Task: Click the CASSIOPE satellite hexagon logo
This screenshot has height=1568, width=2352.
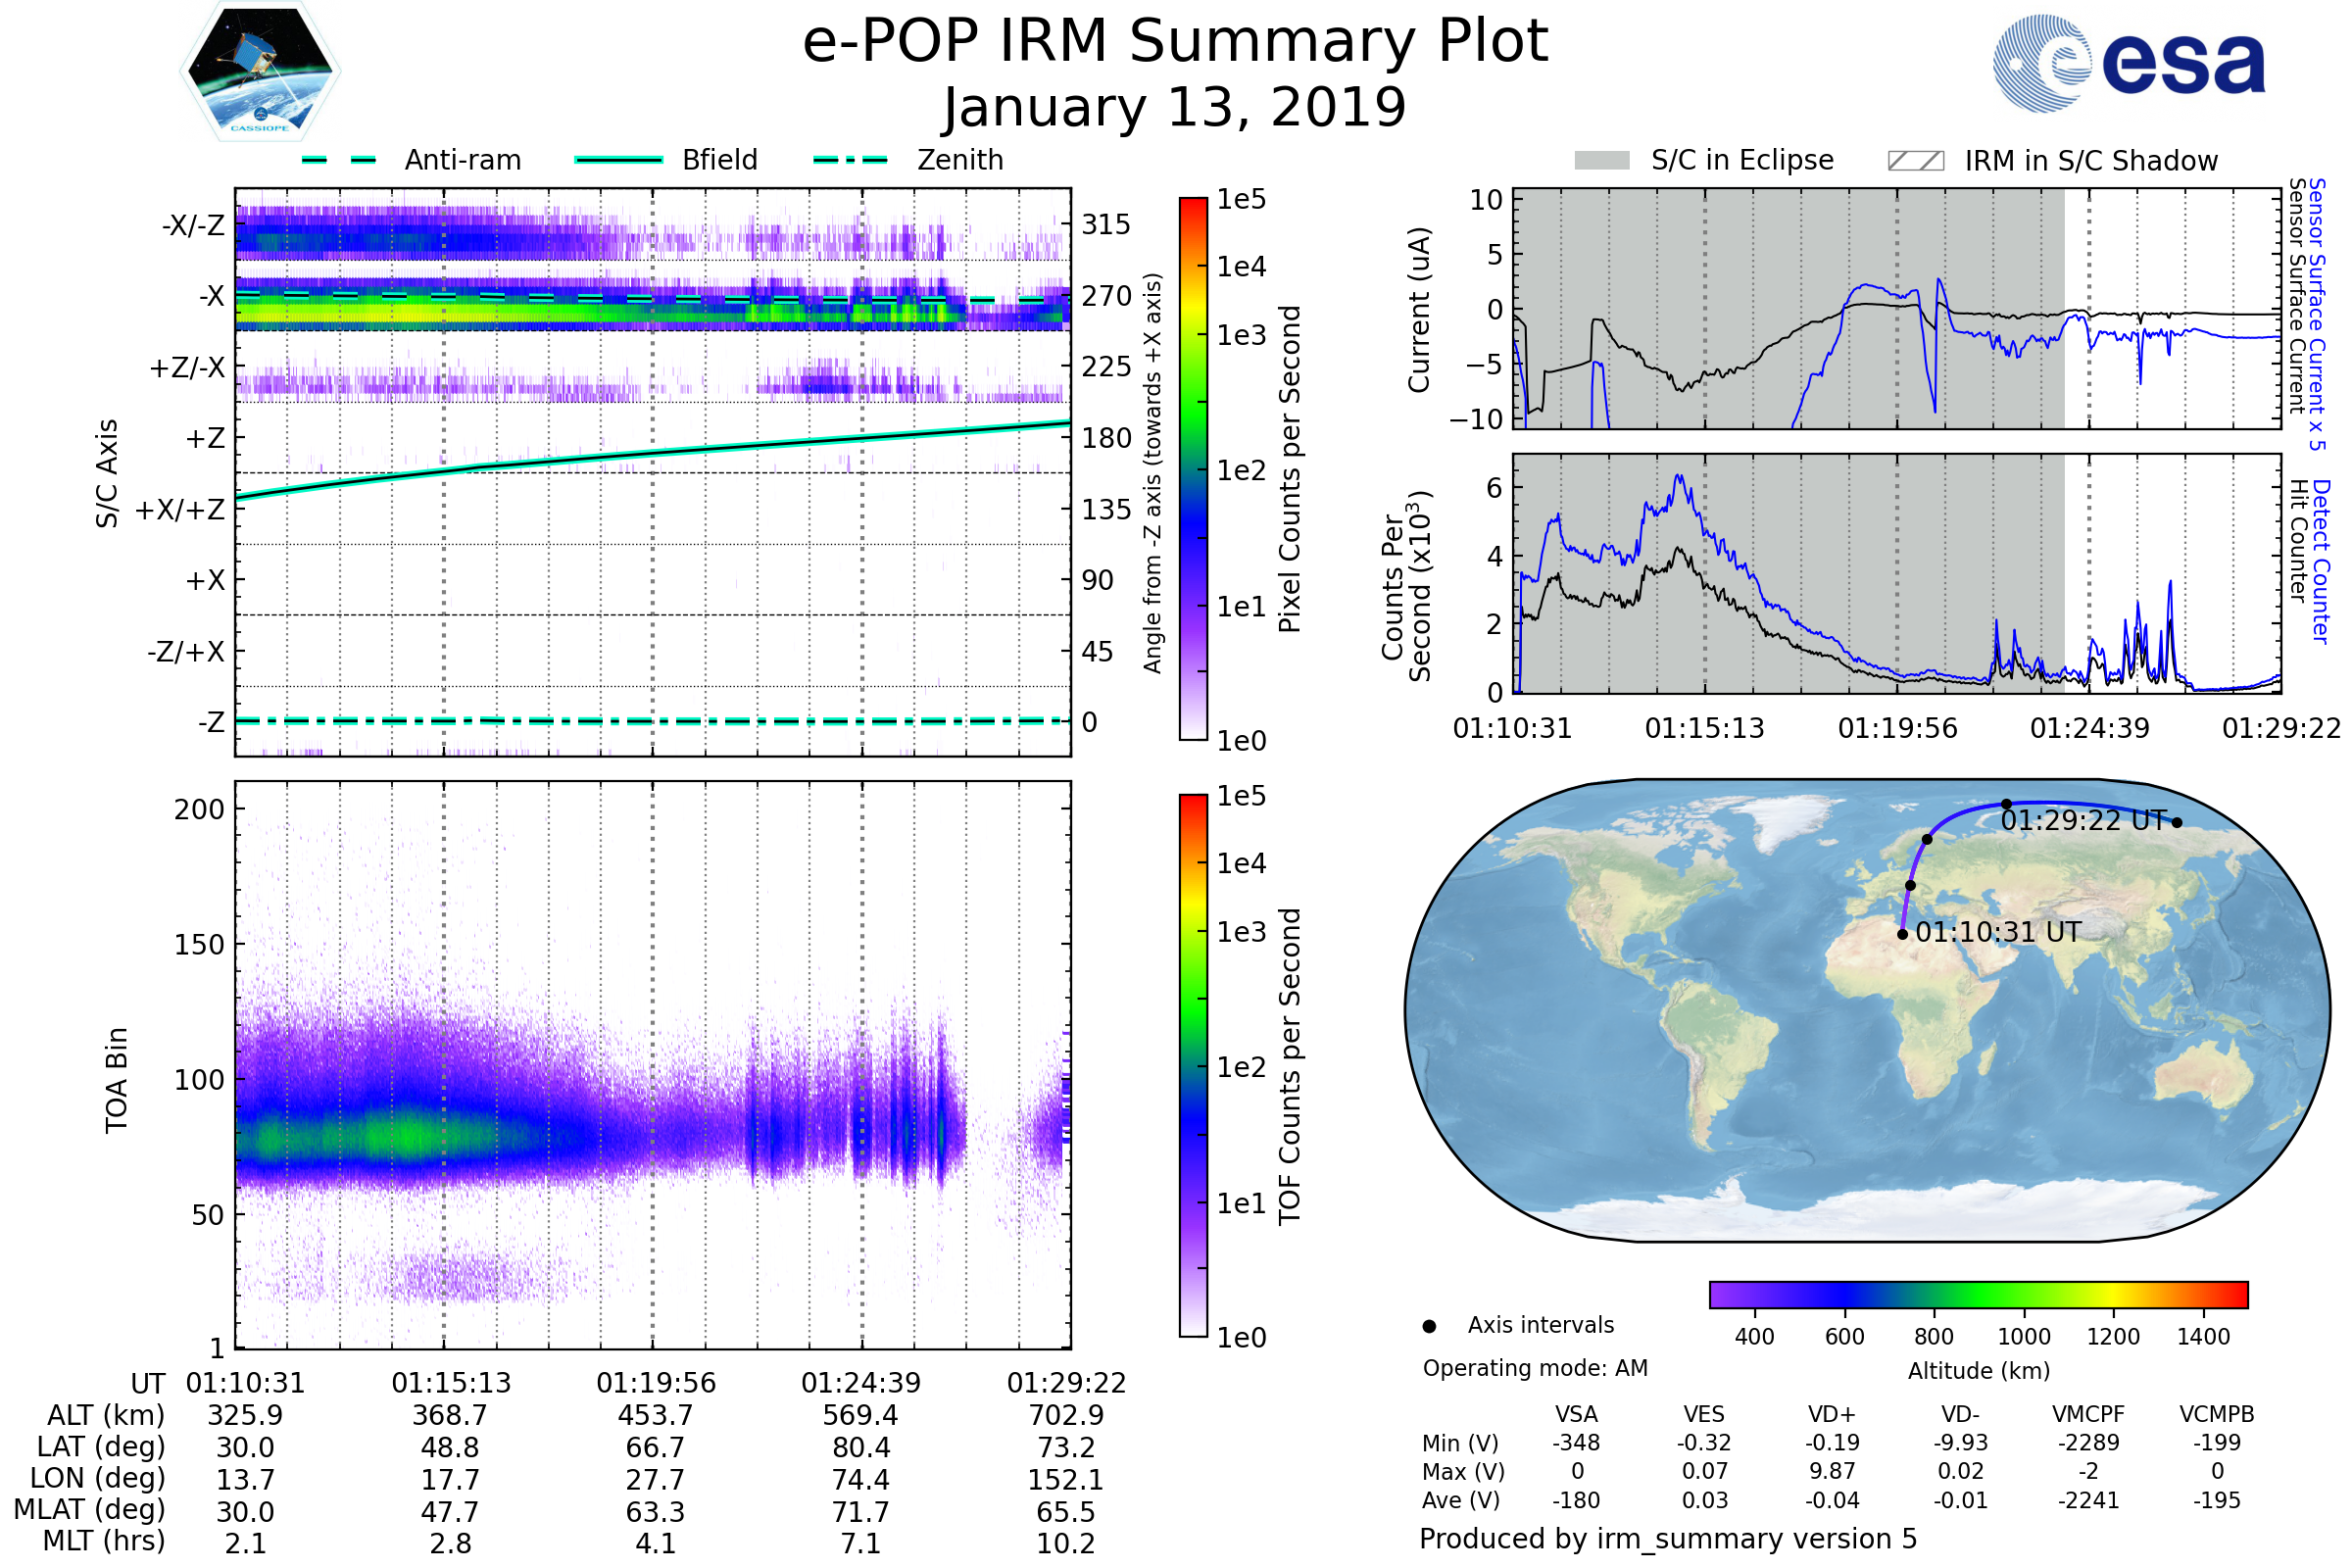Action: coord(260,72)
